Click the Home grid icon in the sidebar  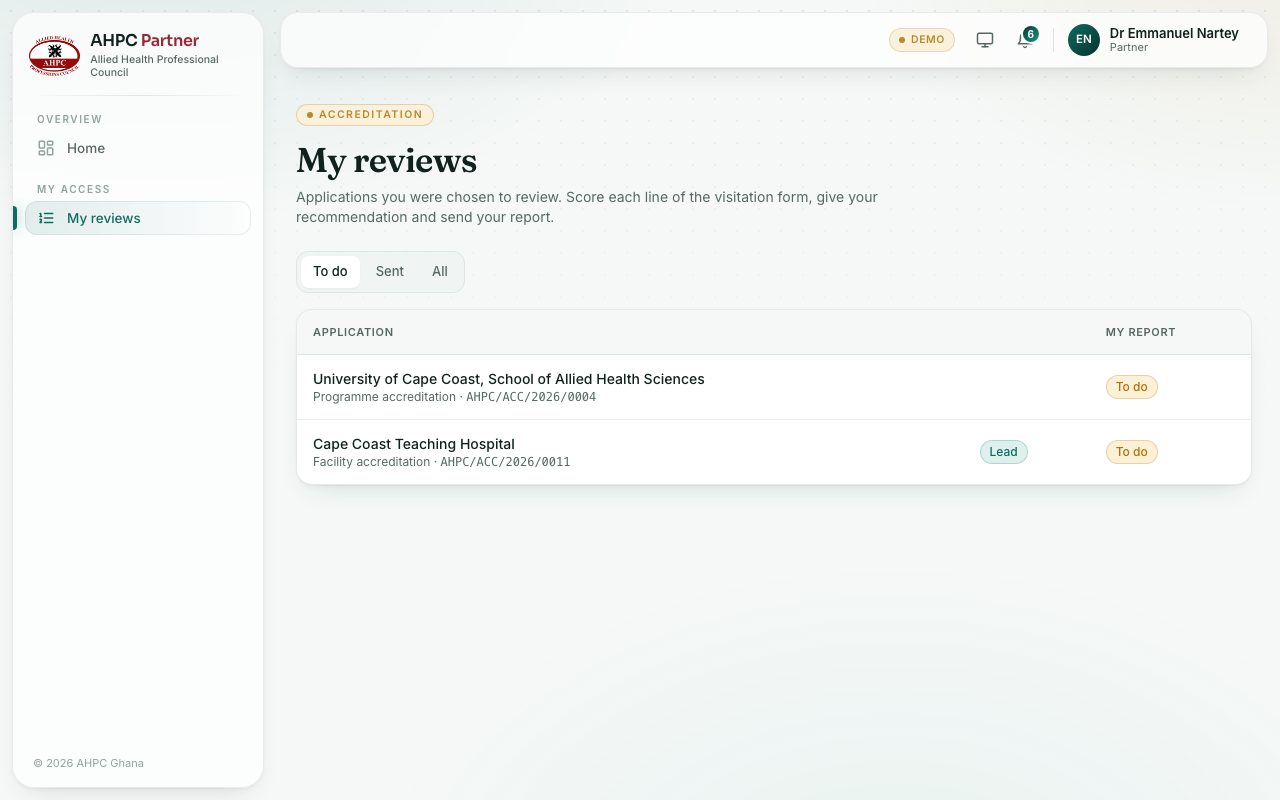(x=46, y=148)
